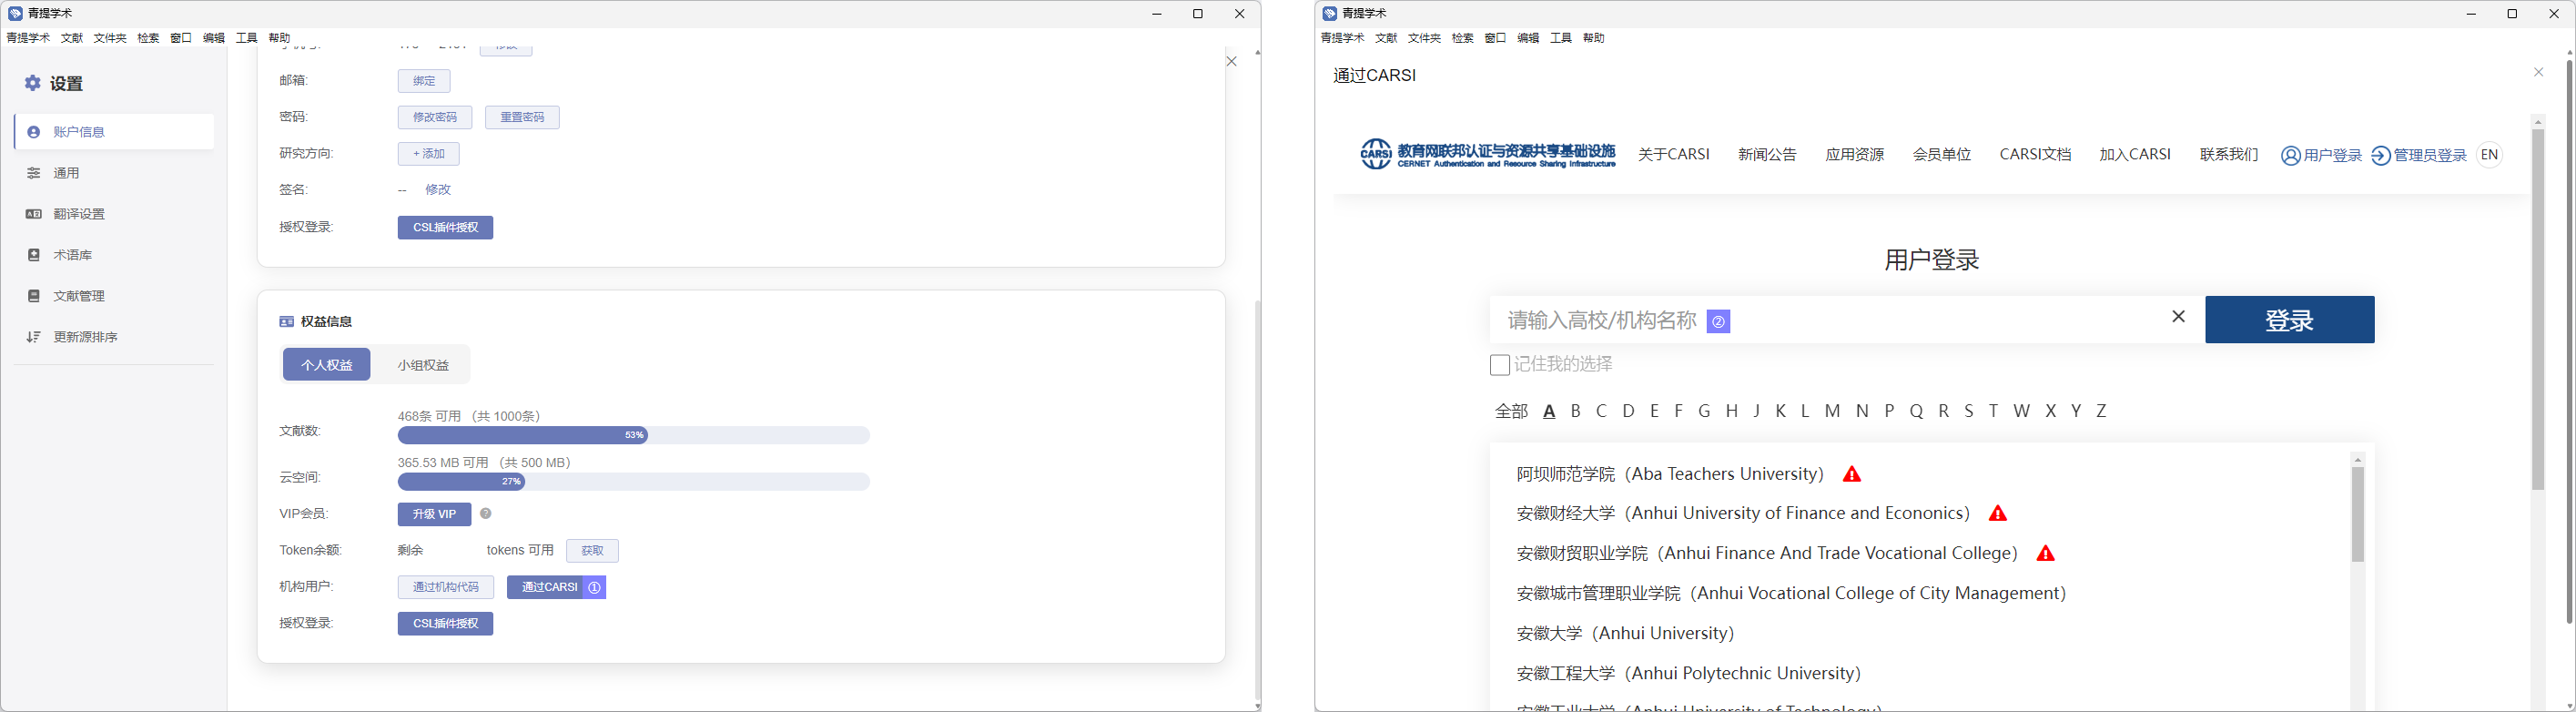Click the help icon beside 升级 VIP
The image size is (2576, 712).
(485, 514)
